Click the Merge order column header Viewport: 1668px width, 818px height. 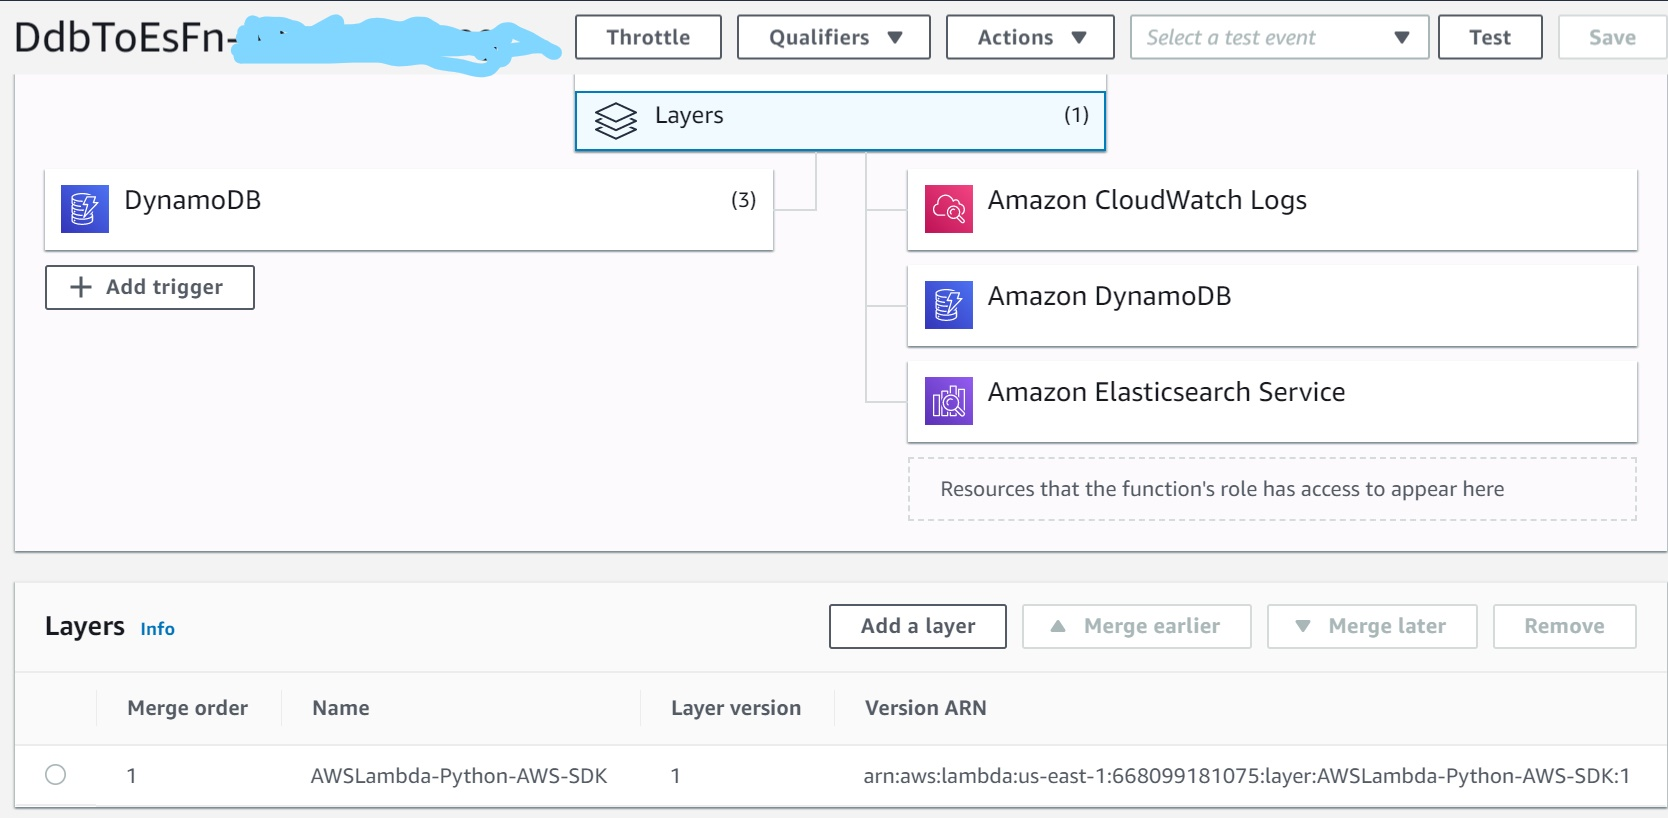(x=188, y=708)
